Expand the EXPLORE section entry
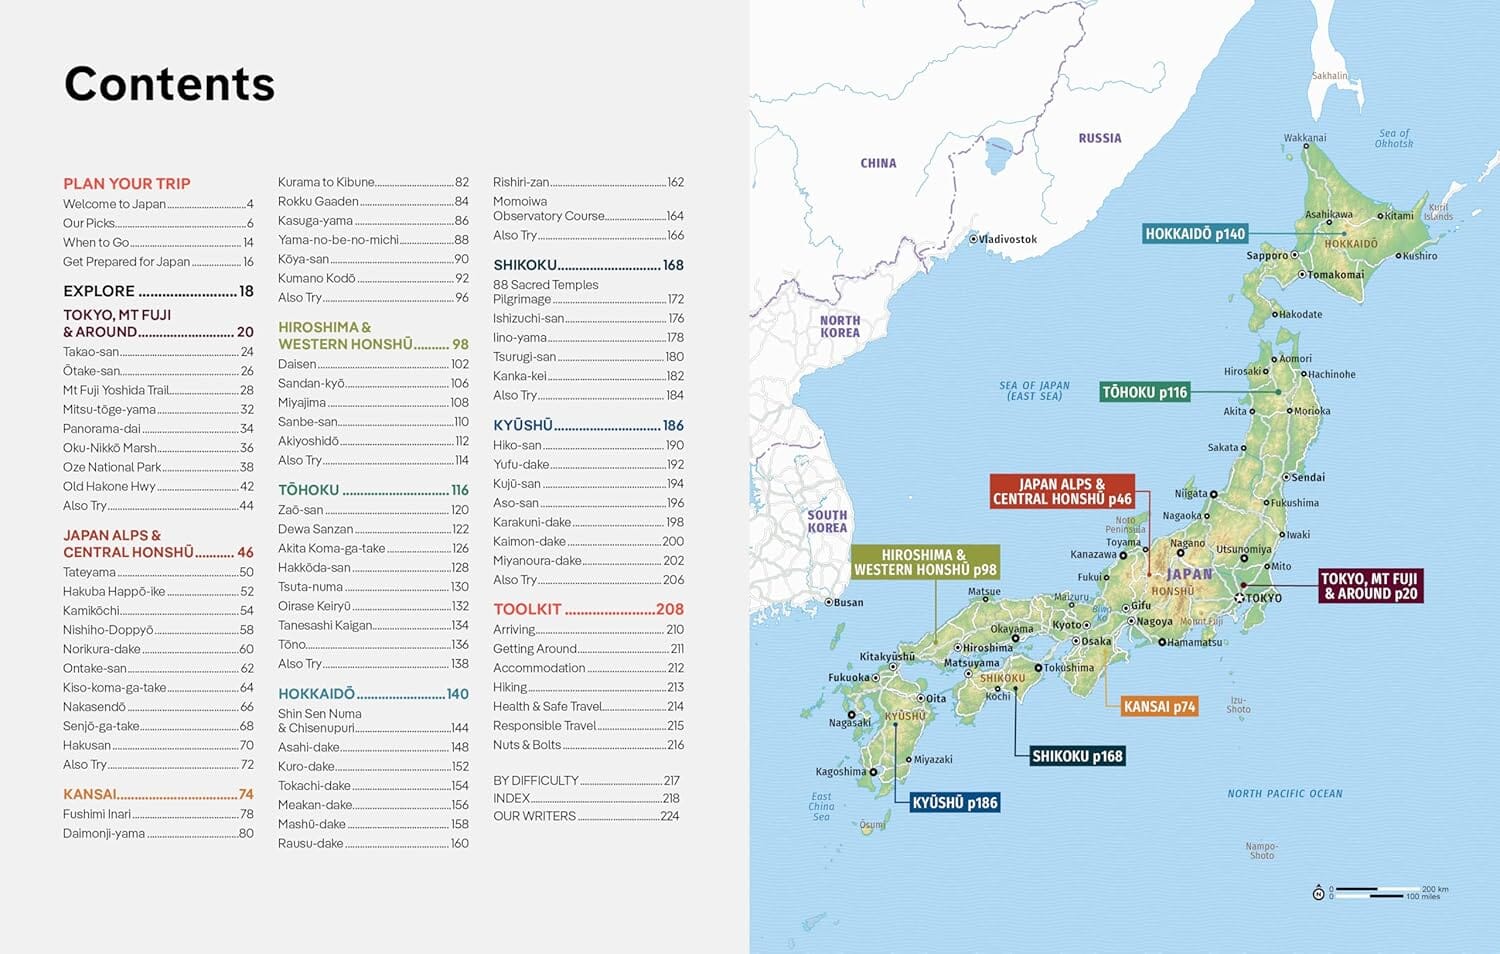The width and height of the screenshot is (1500, 954). pos(97,291)
